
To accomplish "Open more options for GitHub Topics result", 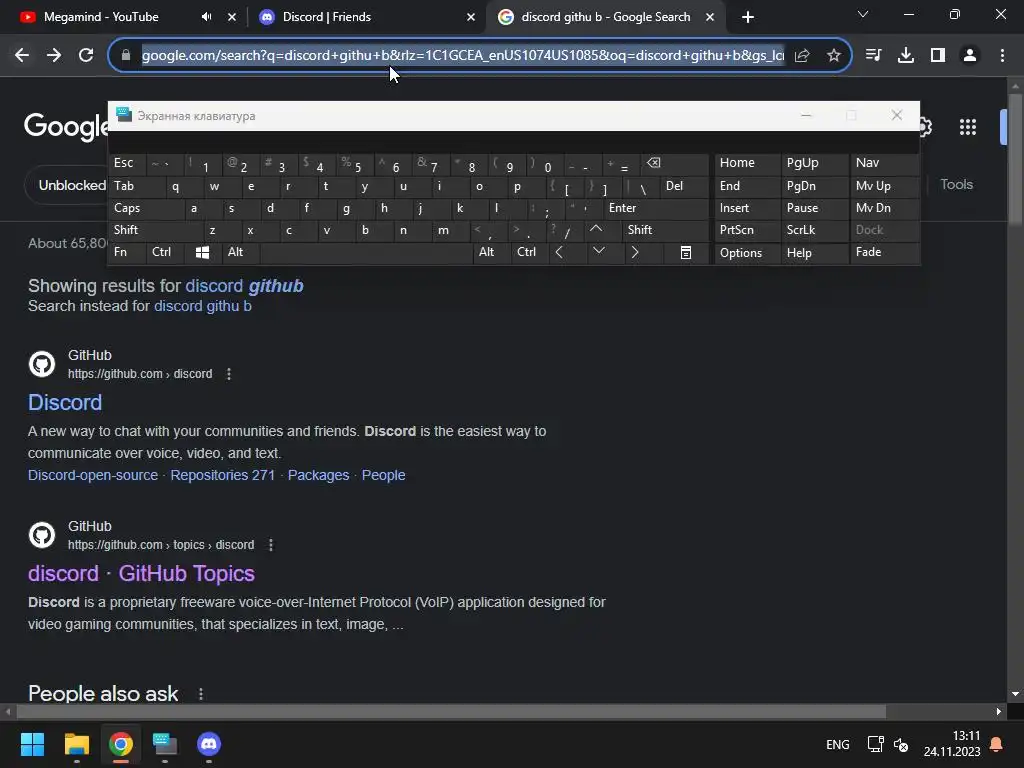I will coord(270,545).
